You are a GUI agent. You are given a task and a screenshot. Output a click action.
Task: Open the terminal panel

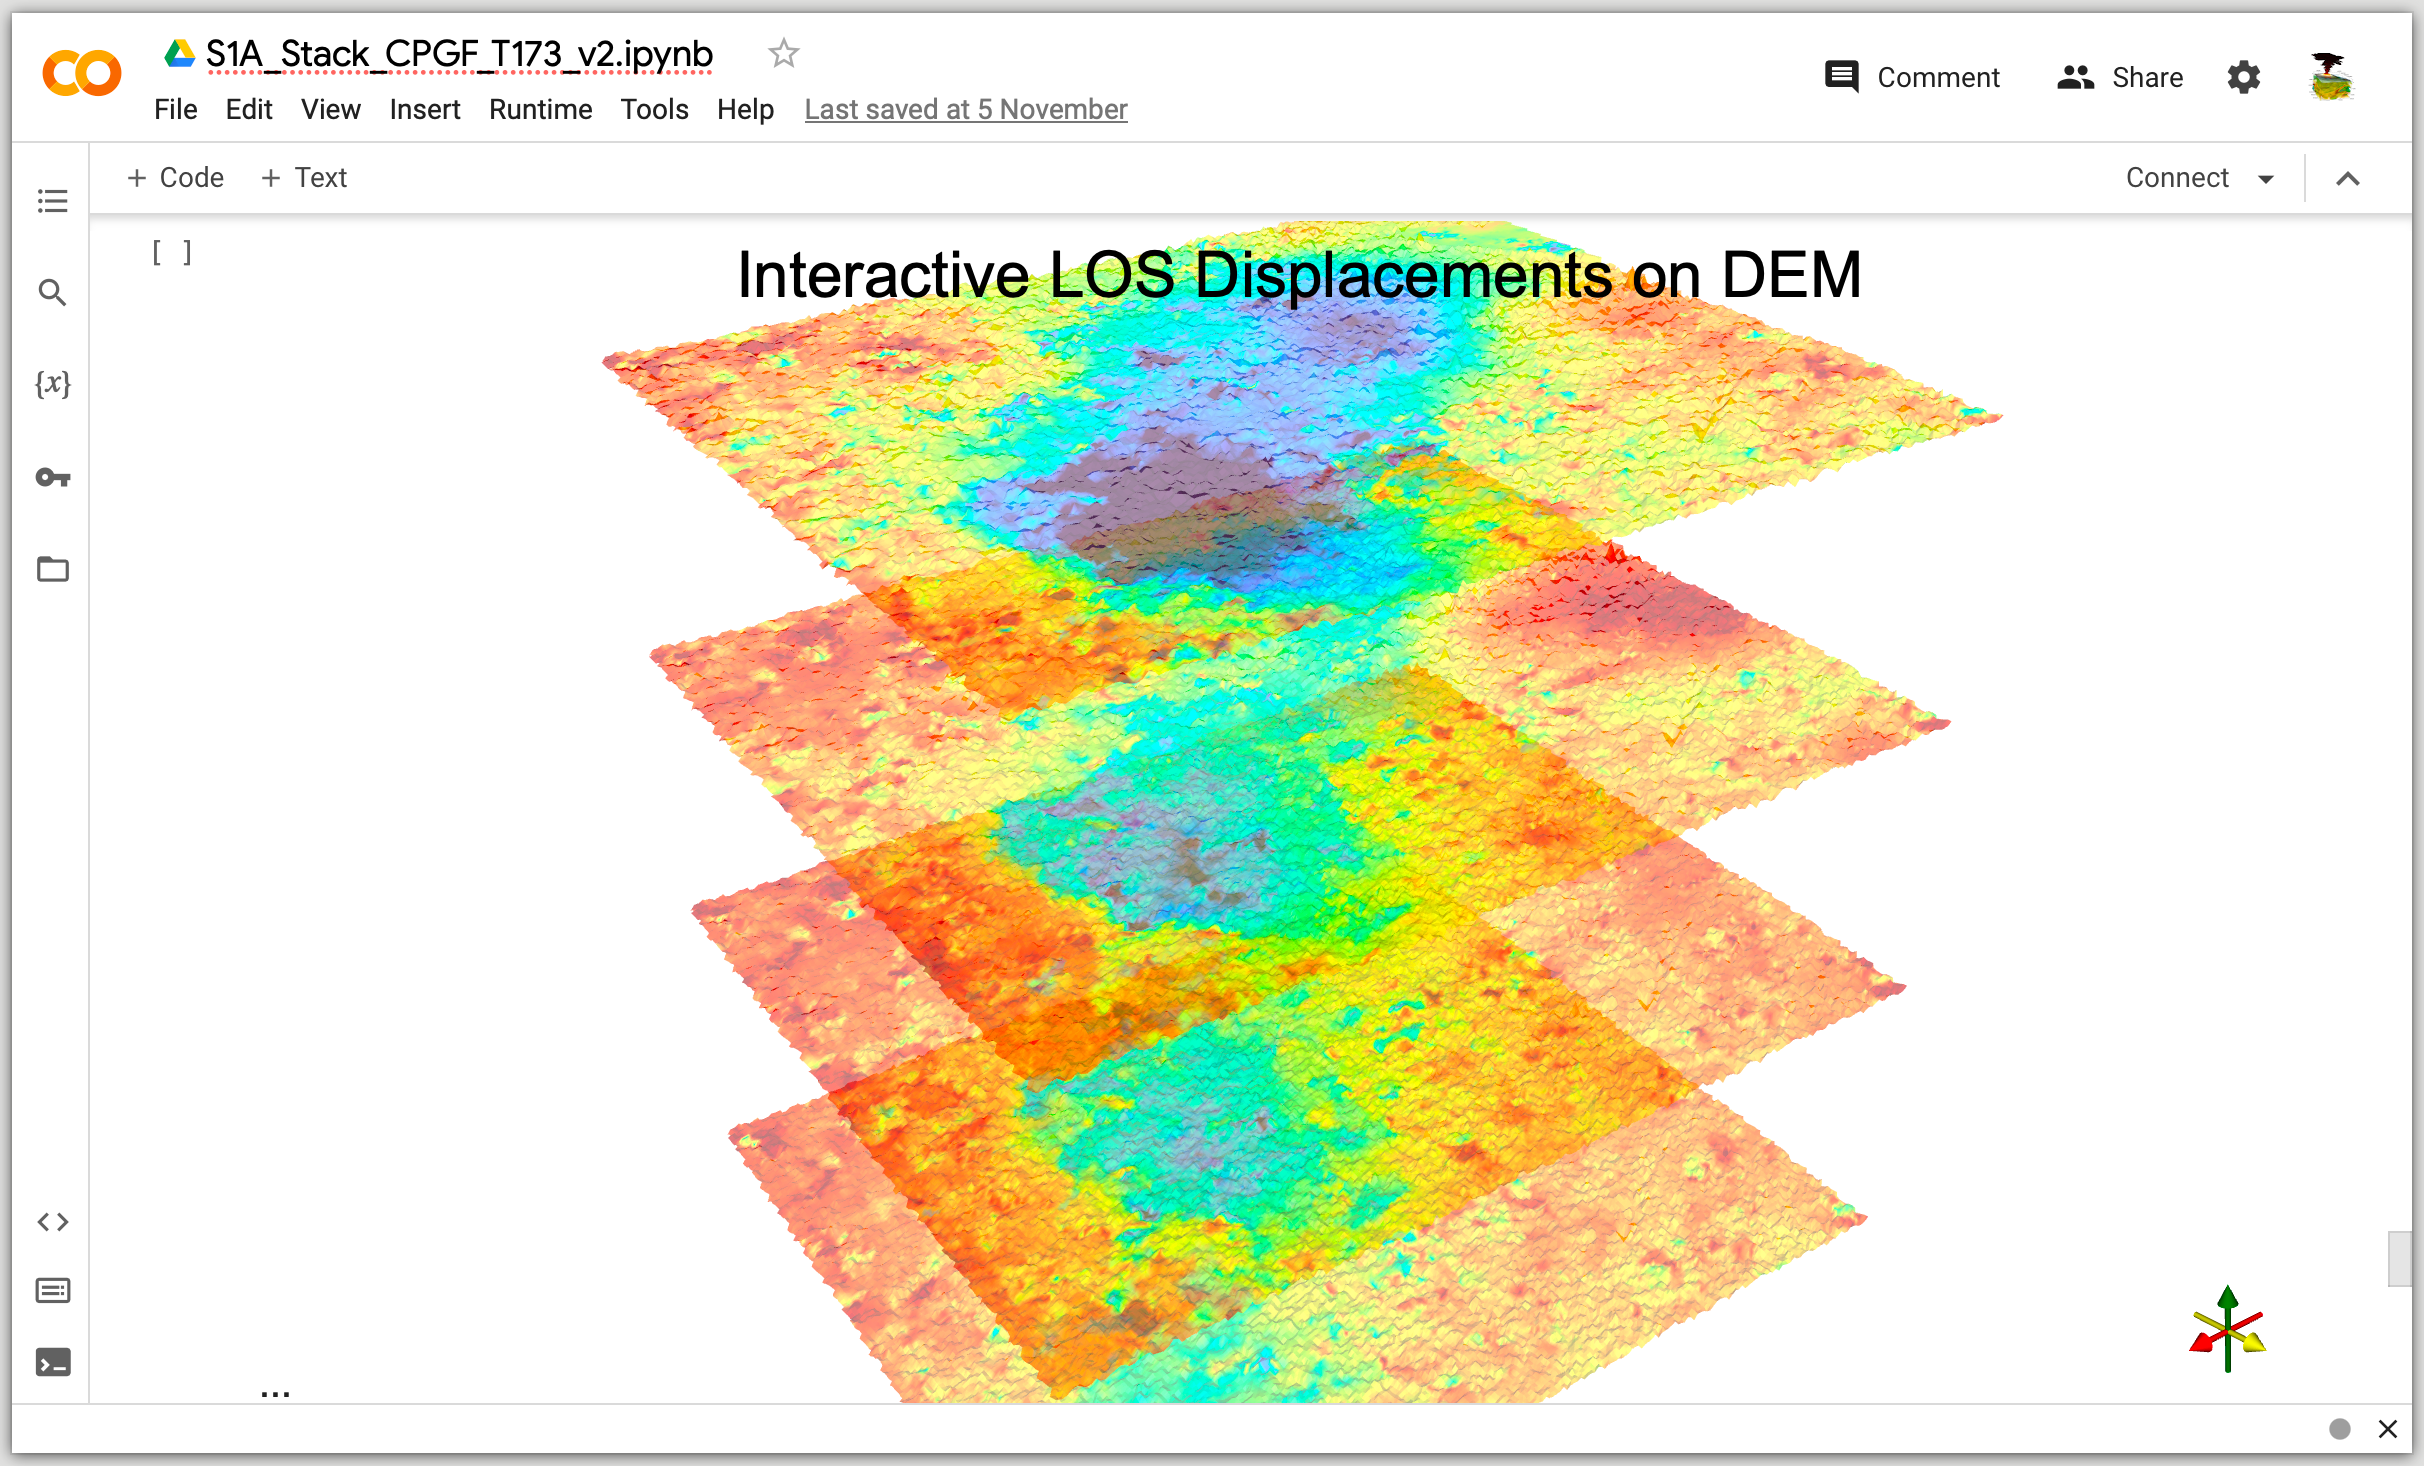pyautogui.click(x=52, y=1362)
